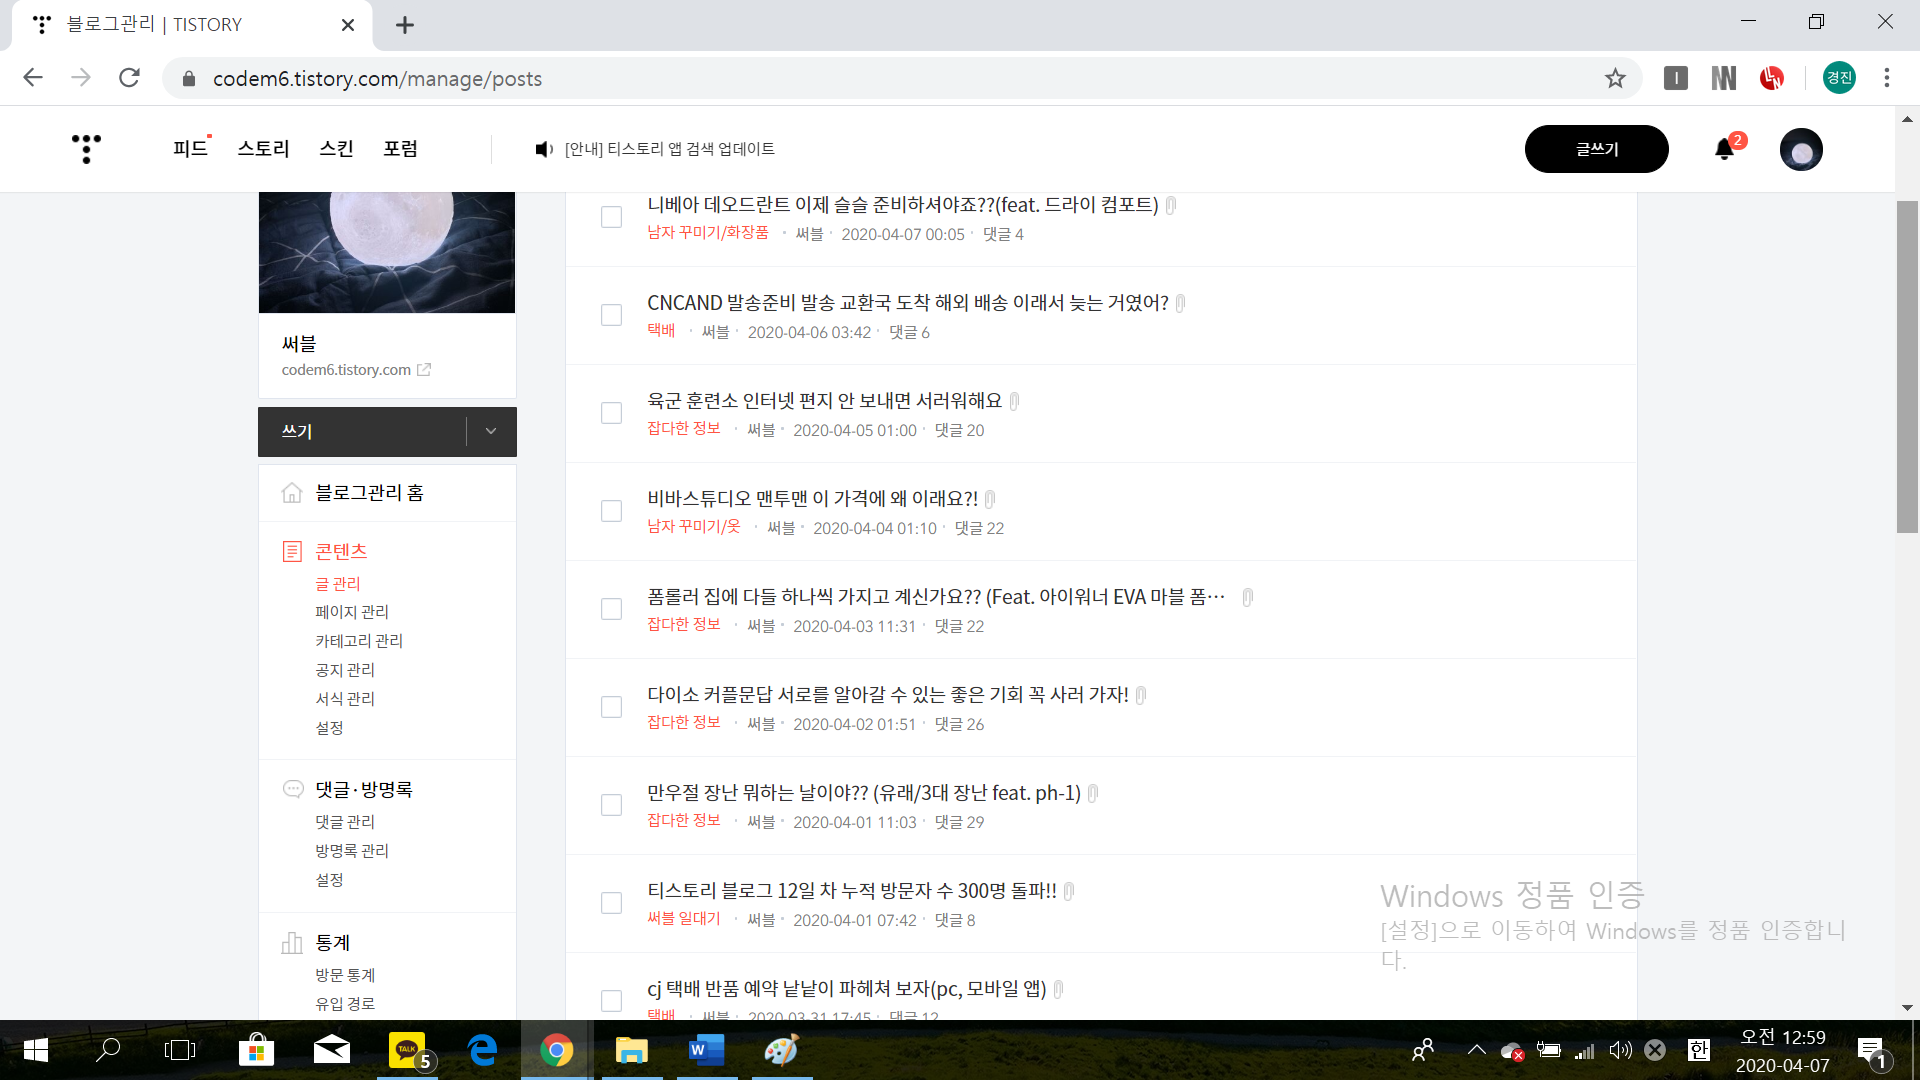This screenshot has height=1080, width=1920.
Task: Bookmark this page with the star icon
Action: coord(1615,78)
